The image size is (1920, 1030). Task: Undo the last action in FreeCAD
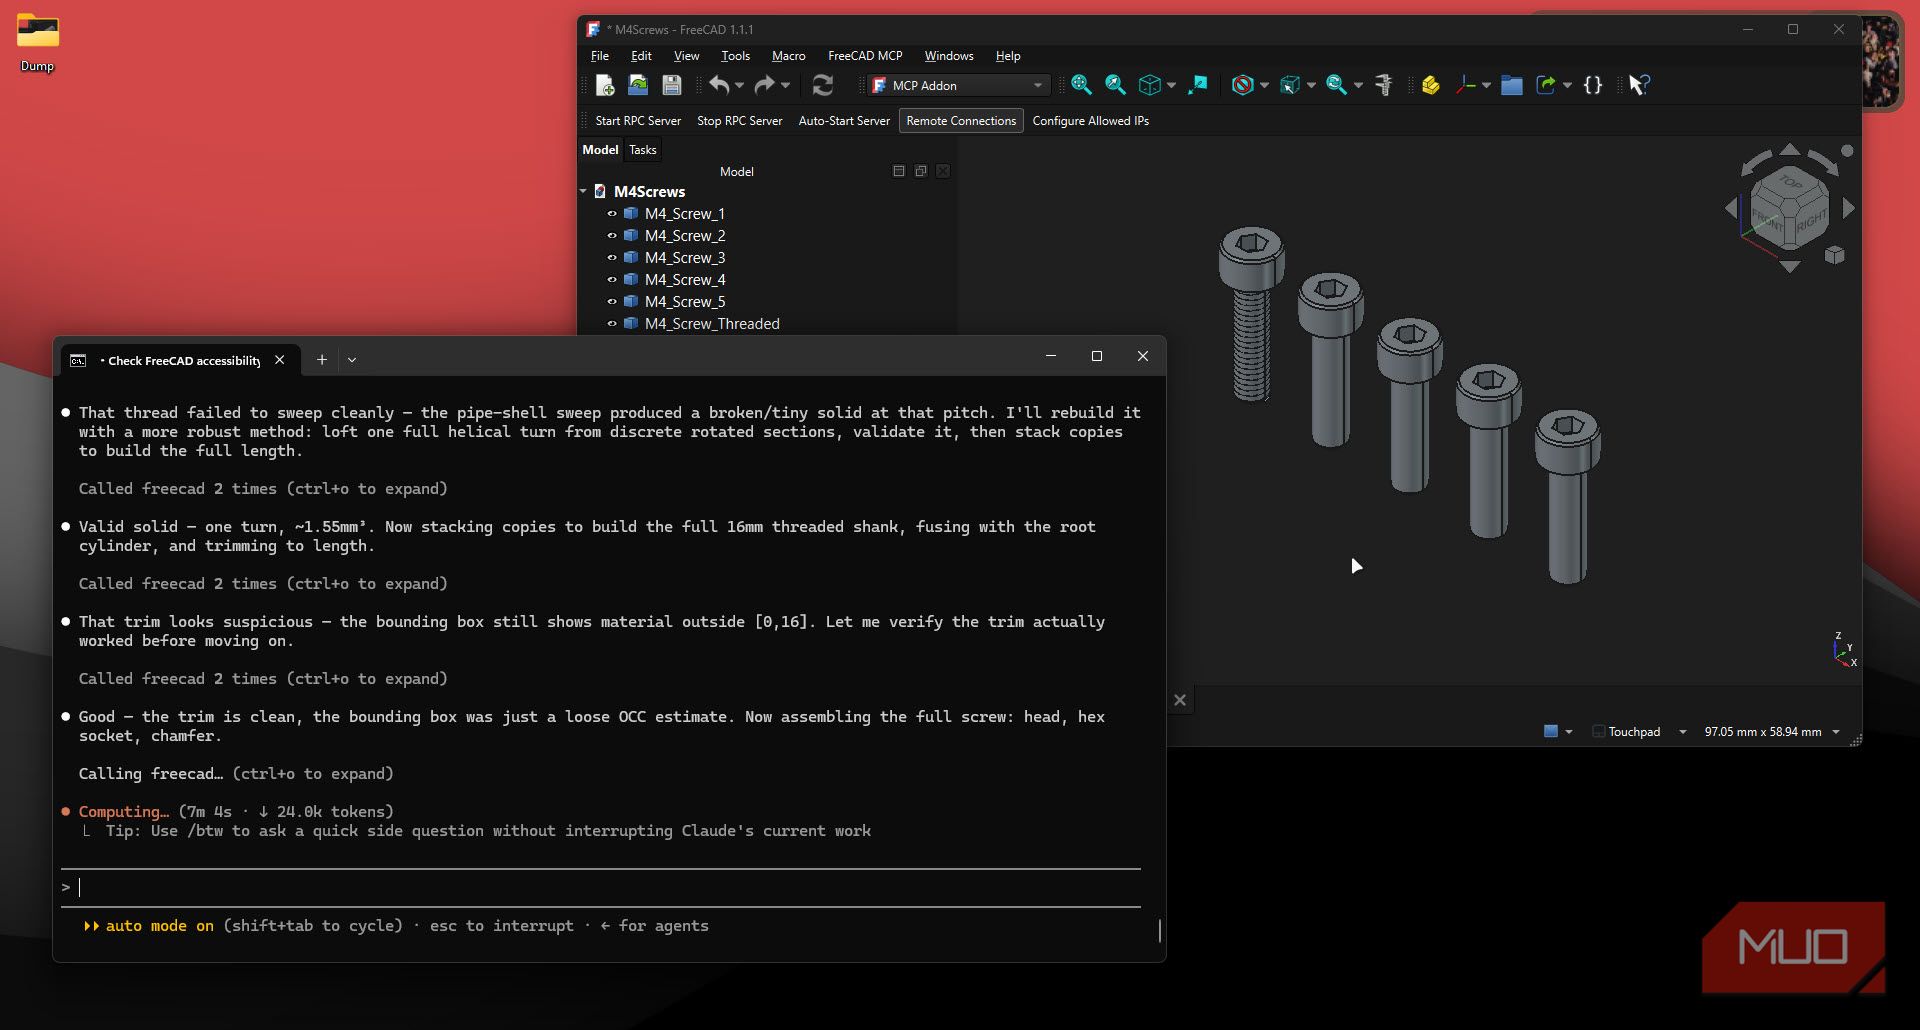point(719,85)
